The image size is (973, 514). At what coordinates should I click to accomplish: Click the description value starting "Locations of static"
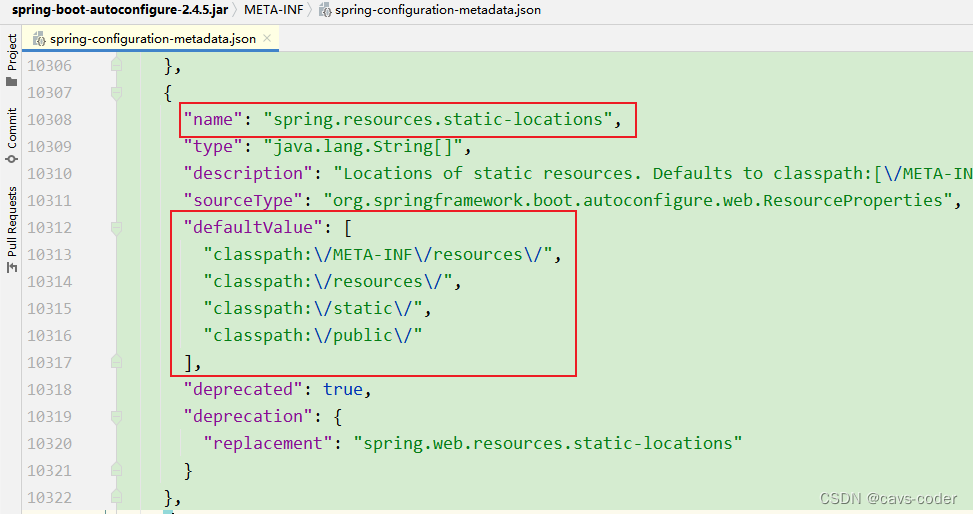pos(653,173)
